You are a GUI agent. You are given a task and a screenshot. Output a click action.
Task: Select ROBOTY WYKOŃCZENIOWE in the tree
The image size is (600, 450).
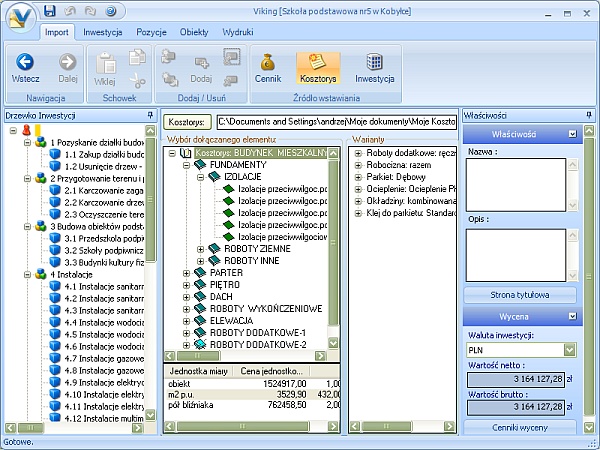coord(264,308)
